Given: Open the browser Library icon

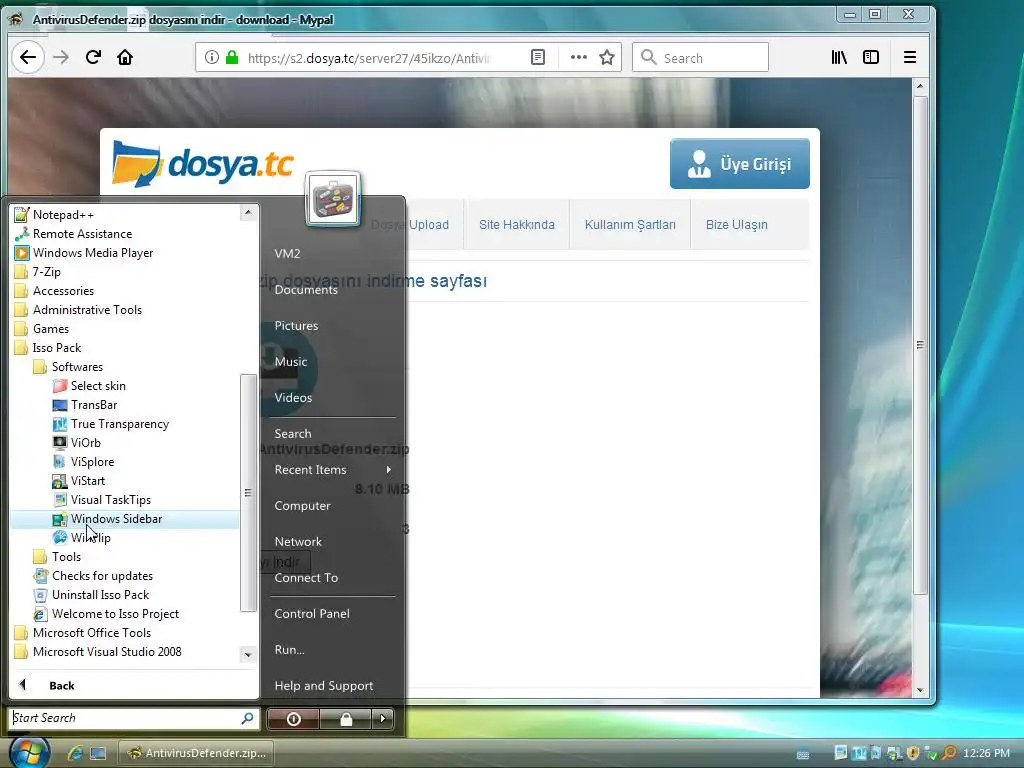Looking at the screenshot, I should (839, 57).
